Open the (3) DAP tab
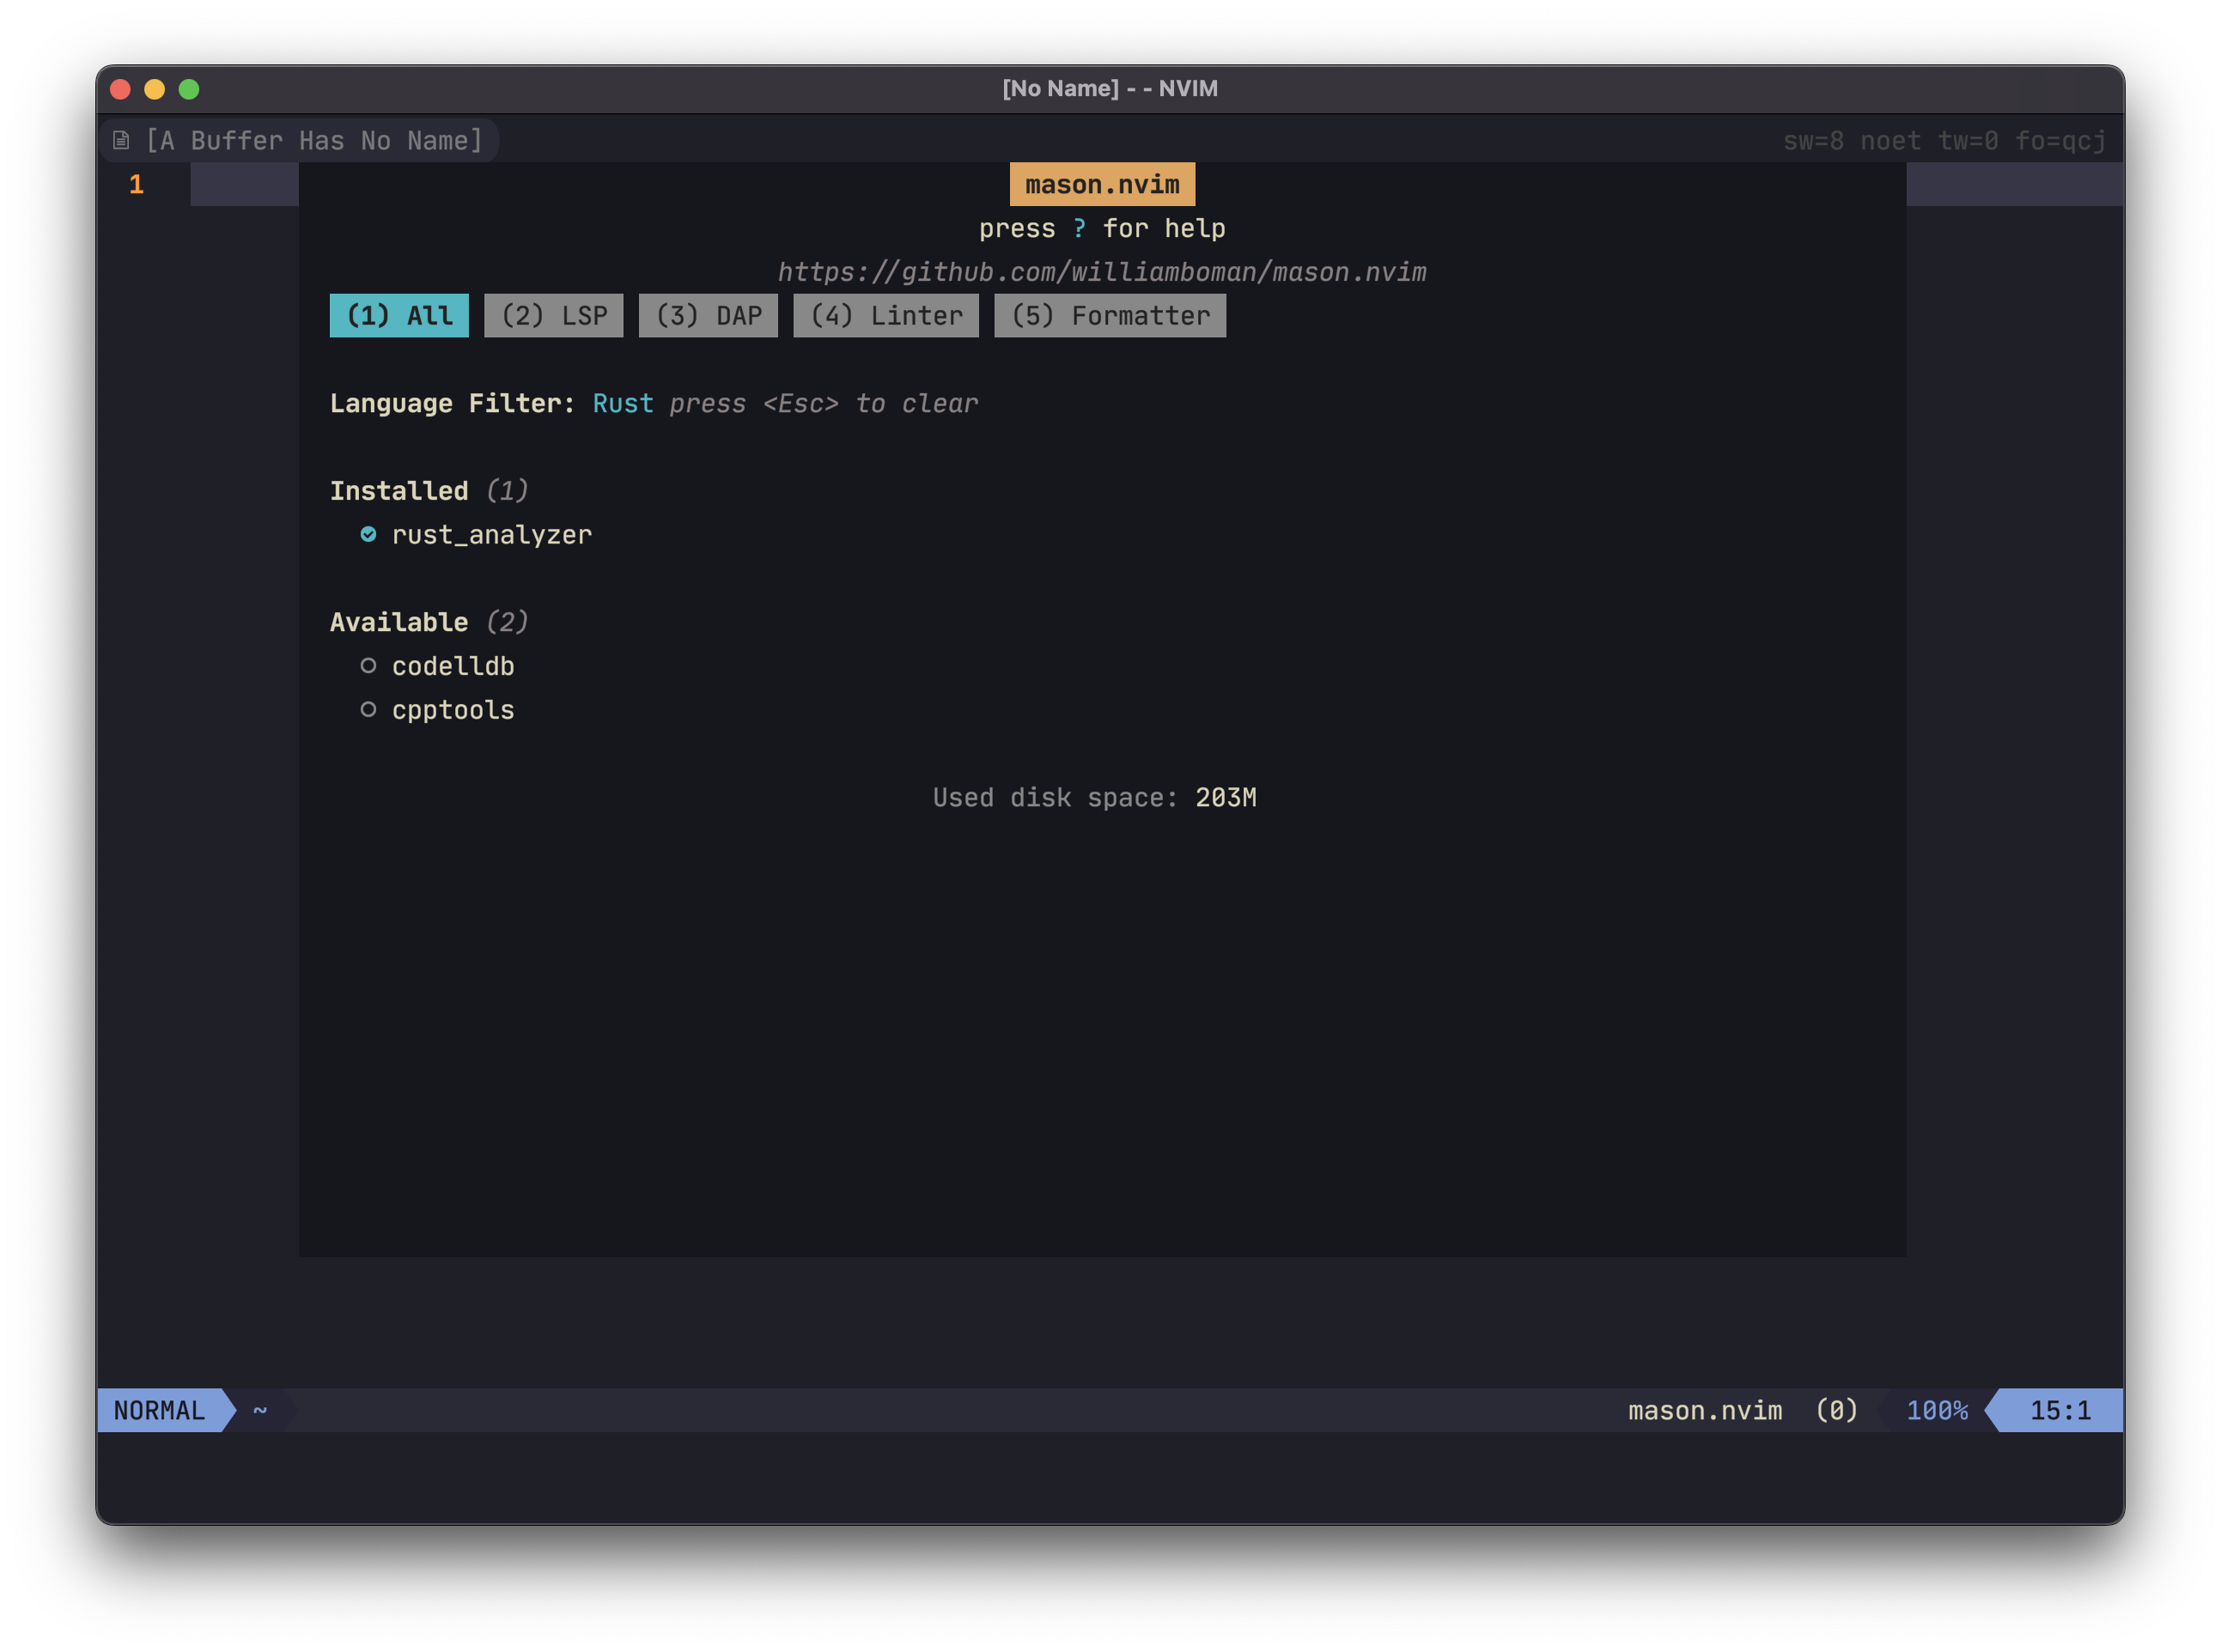The width and height of the screenshot is (2221, 1652). click(709, 316)
